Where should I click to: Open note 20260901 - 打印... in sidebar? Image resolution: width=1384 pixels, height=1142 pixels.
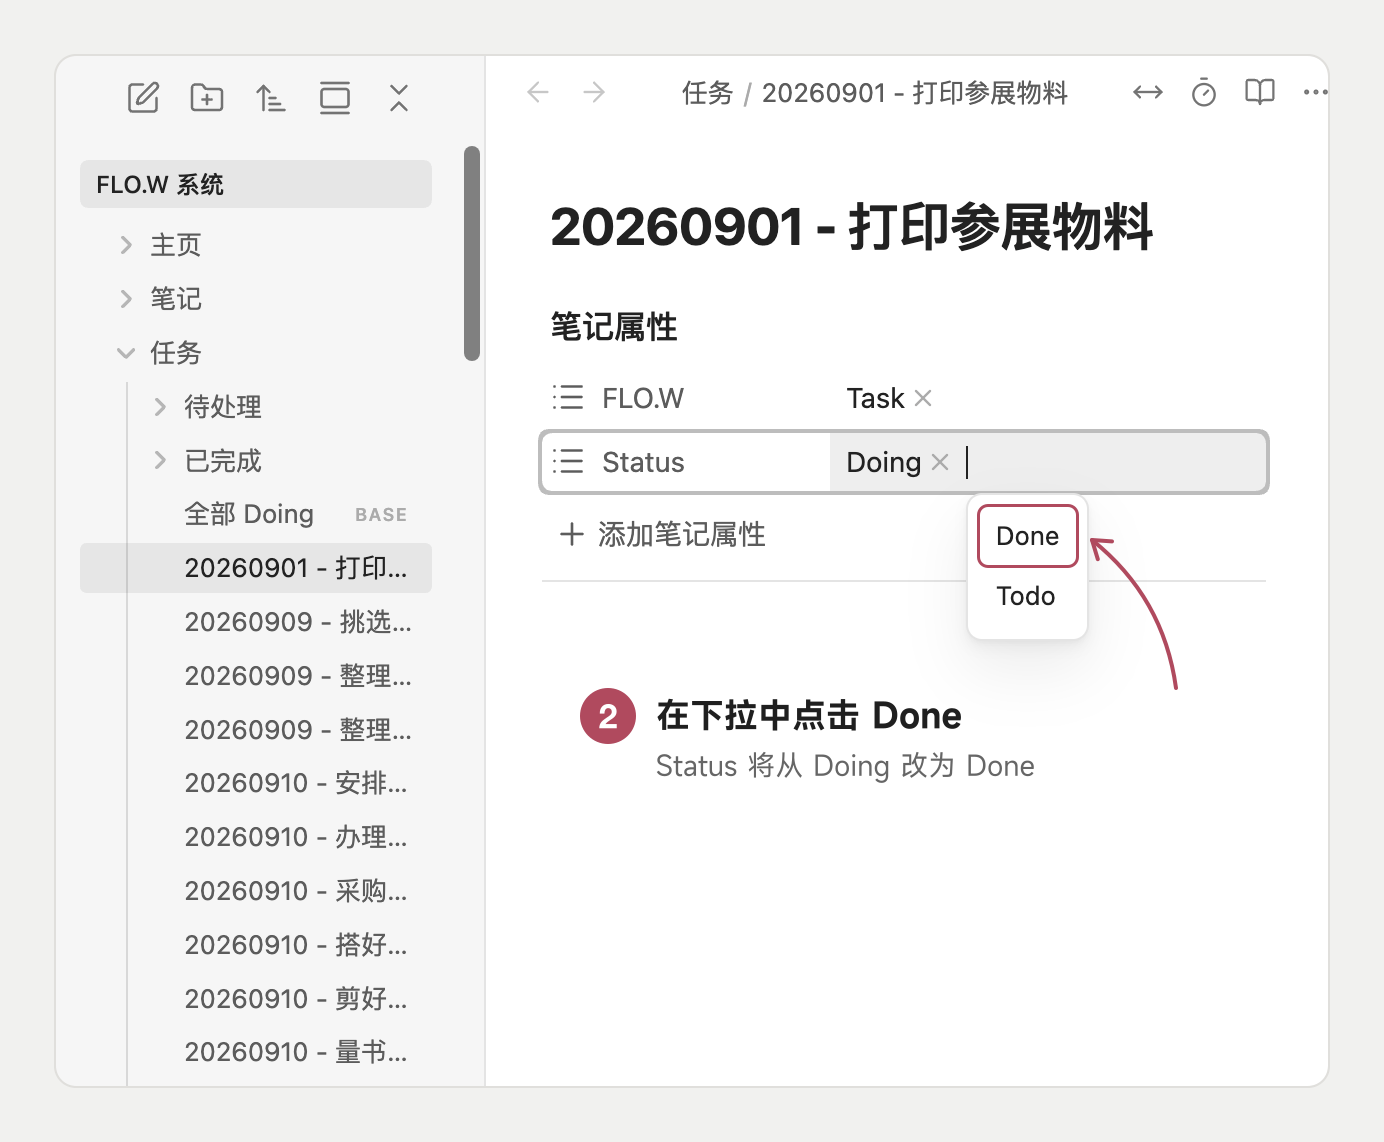[x=256, y=568]
